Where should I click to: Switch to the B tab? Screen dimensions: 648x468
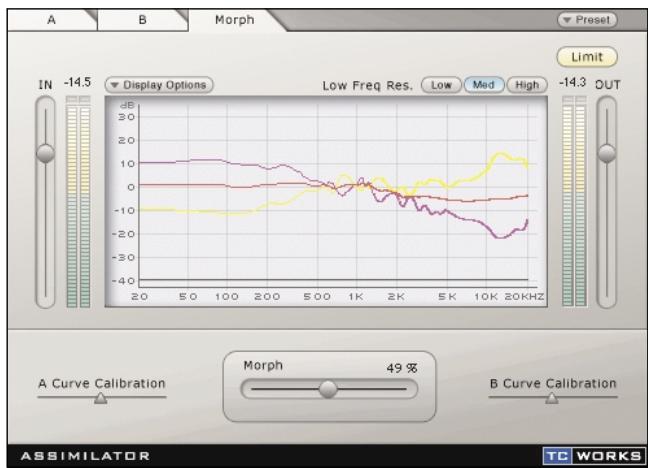point(143,20)
